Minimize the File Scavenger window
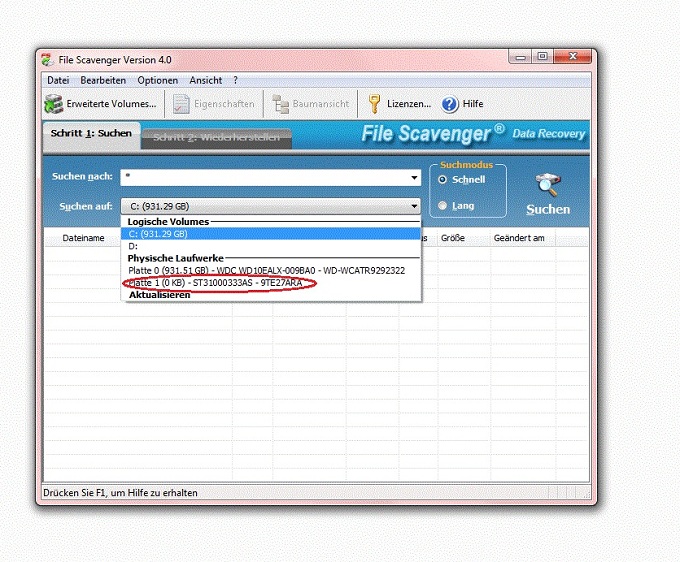This screenshot has width=680, height=562. [x=521, y=56]
